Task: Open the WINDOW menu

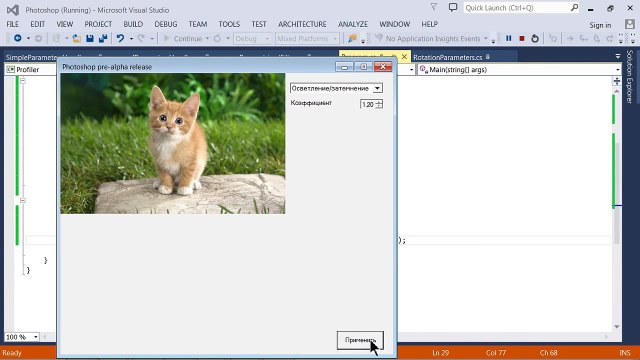Action: click(395, 24)
